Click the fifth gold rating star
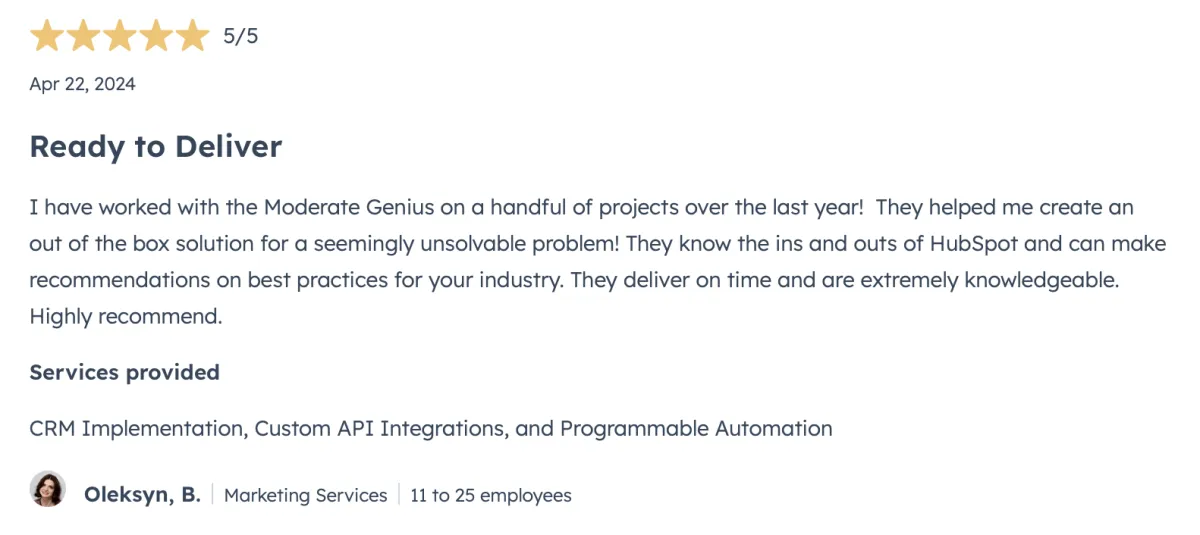Screen dimensions: 1200x535 pos(191,36)
